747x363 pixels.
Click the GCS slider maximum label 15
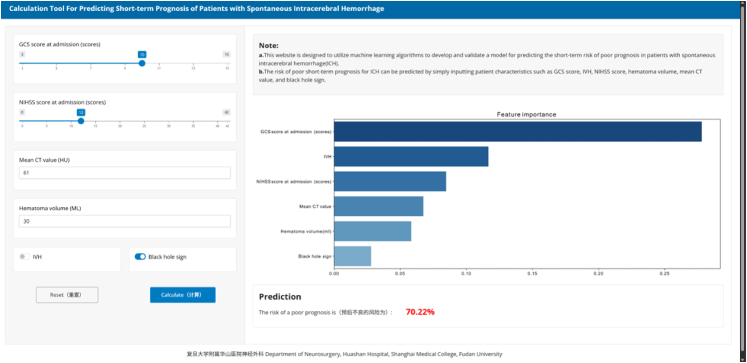(x=227, y=54)
